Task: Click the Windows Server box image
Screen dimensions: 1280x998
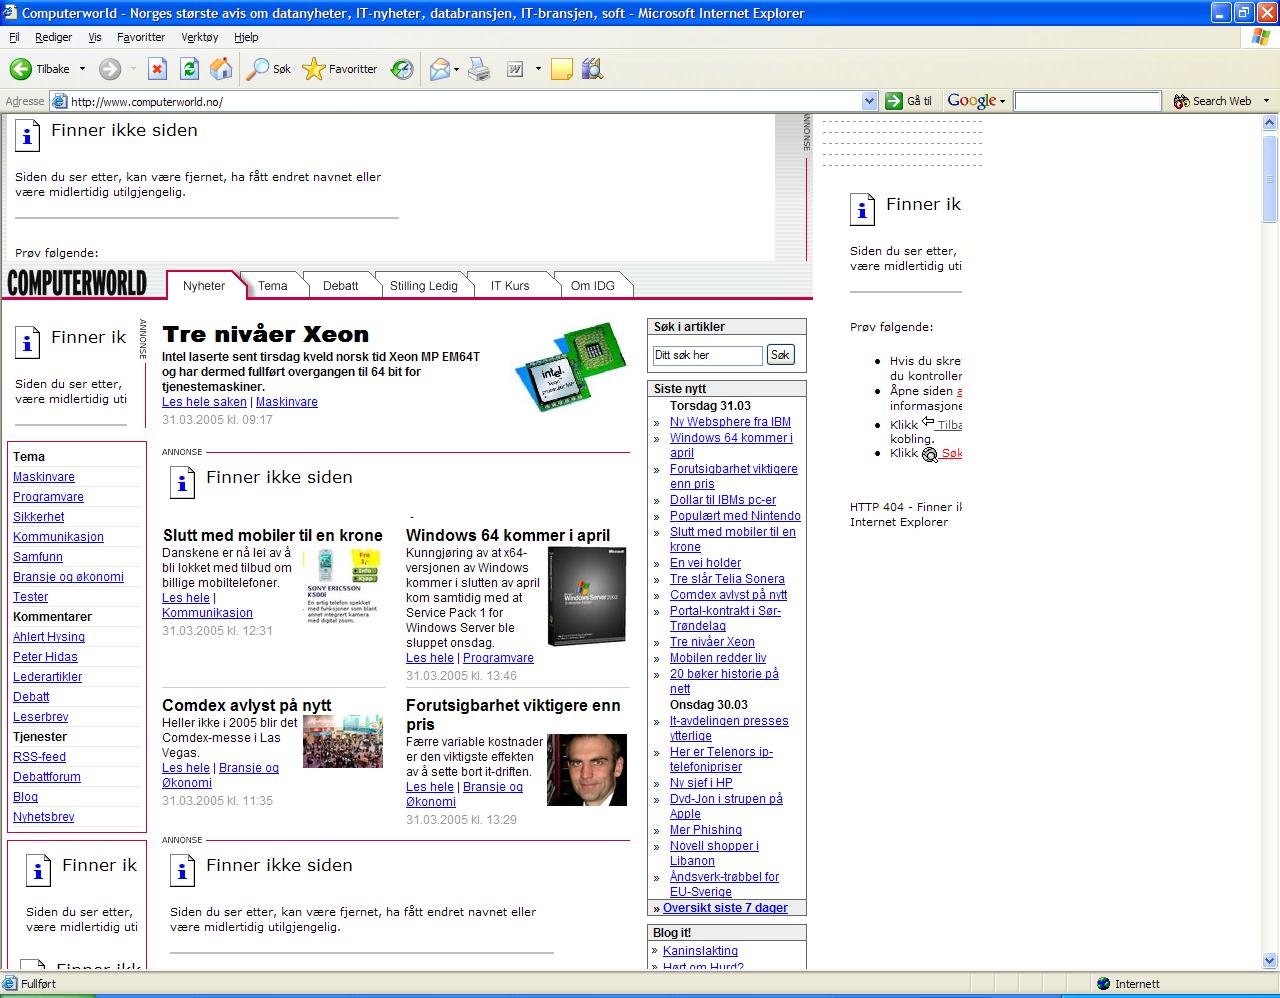Action: pyautogui.click(x=587, y=596)
